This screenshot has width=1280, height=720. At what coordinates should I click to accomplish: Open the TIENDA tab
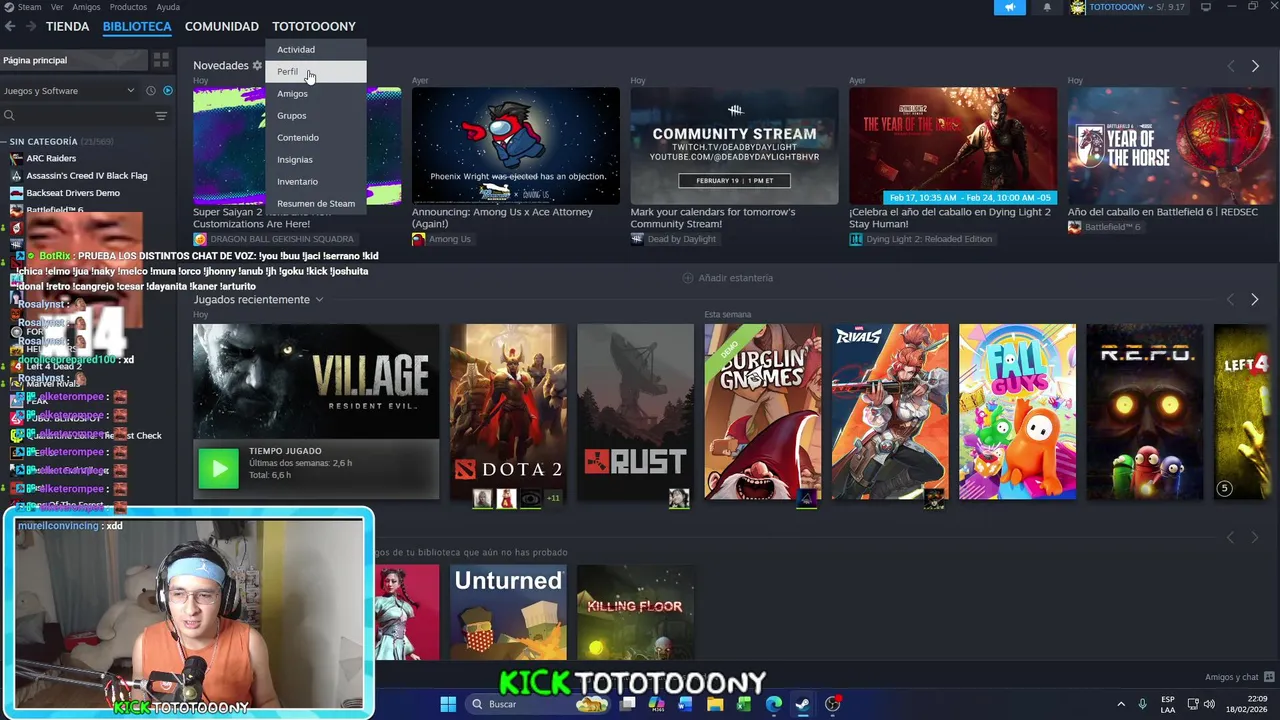pos(67,26)
